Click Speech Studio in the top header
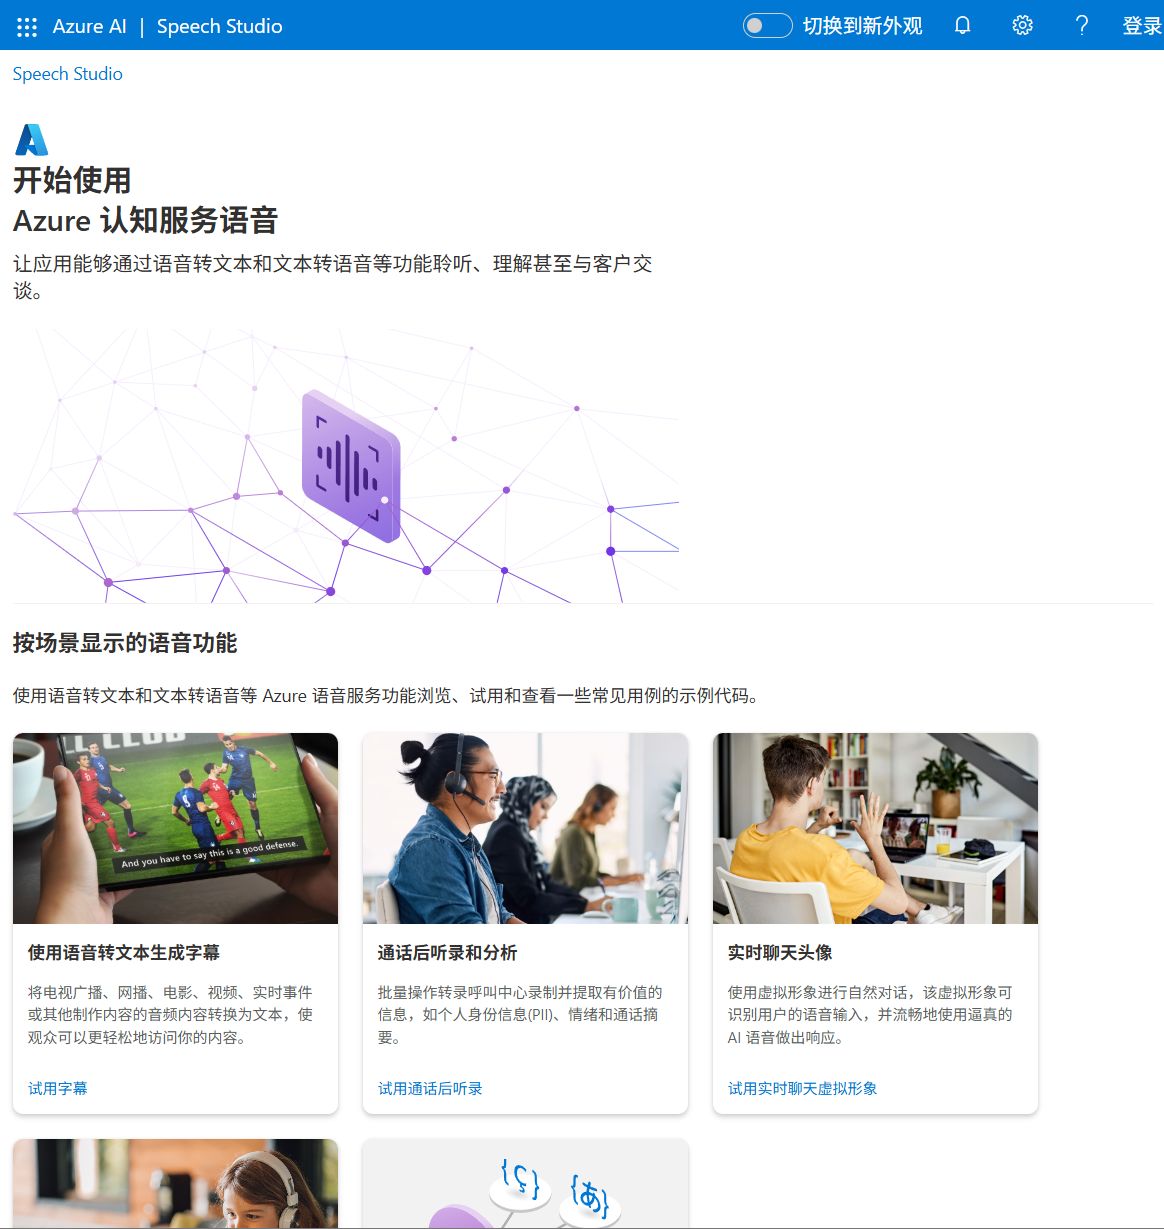The width and height of the screenshot is (1164, 1229). click(219, 27)
